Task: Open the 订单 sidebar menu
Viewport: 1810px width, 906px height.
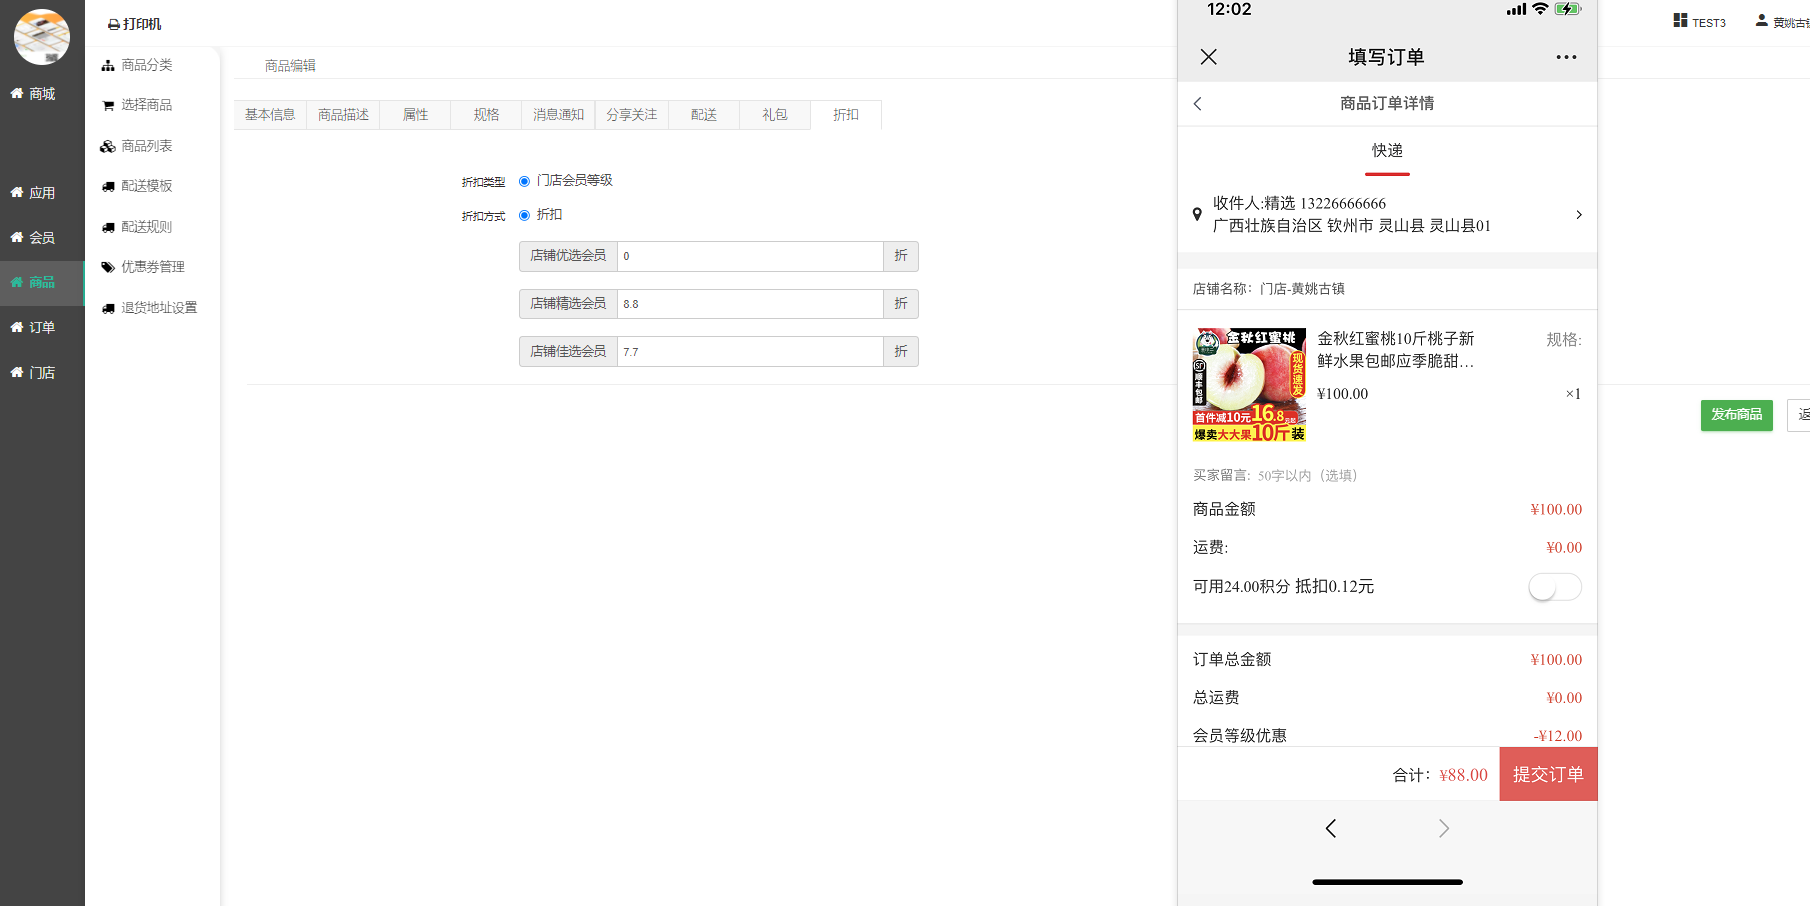Action: coord(42,328)
